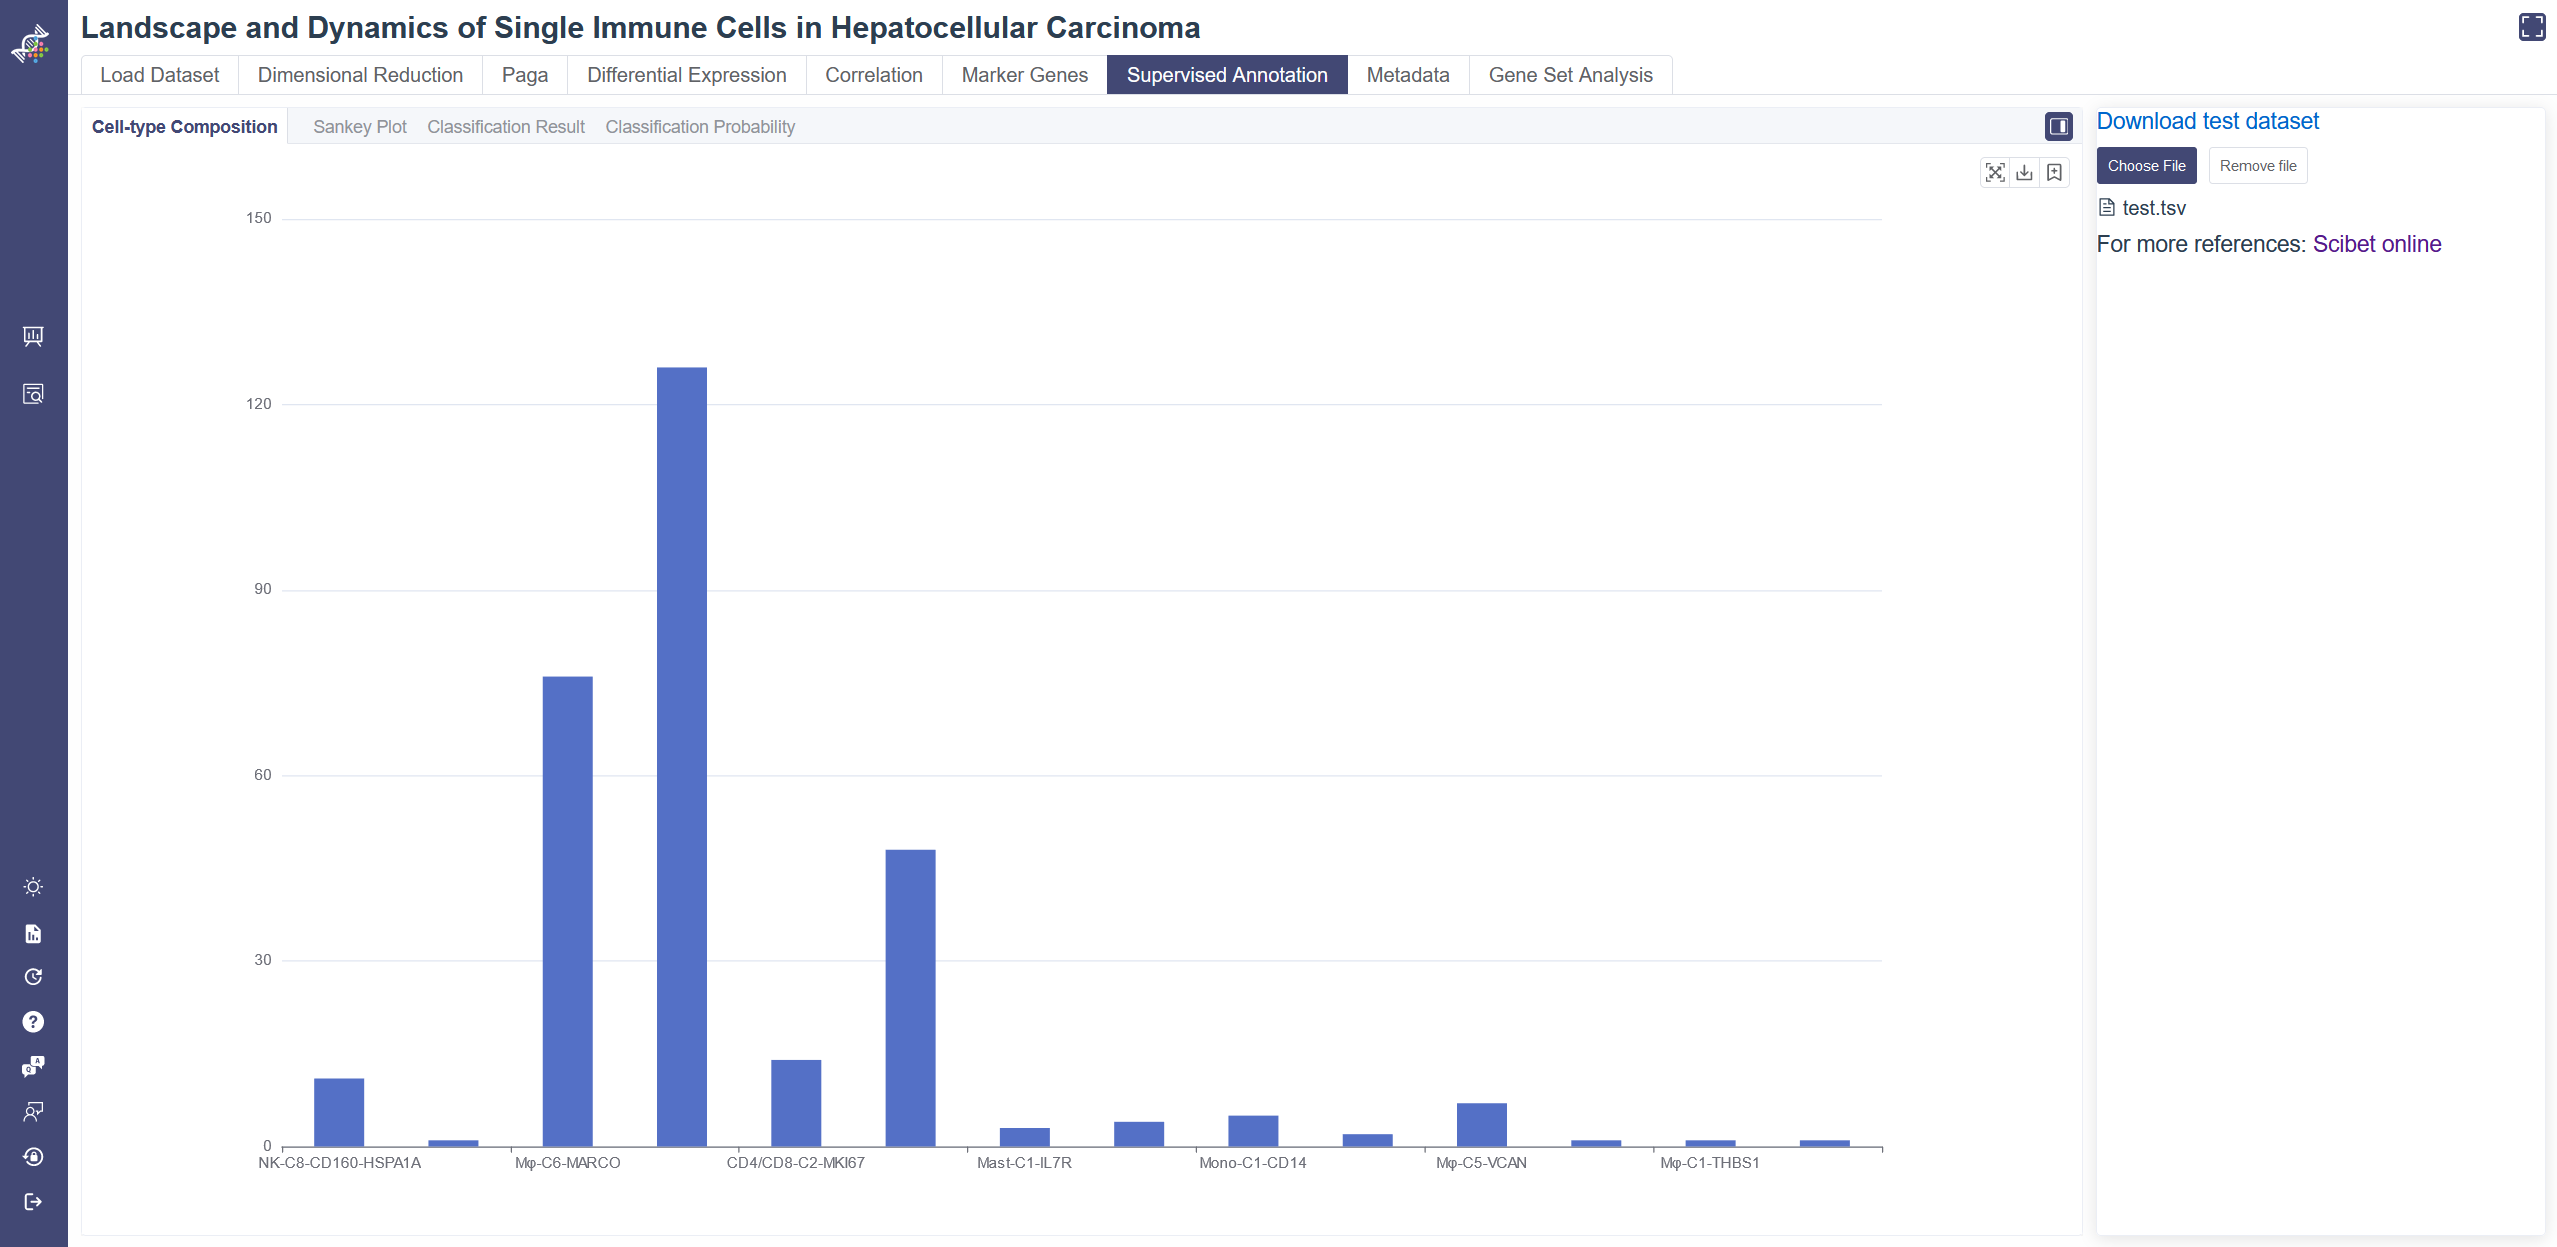Download the chart image
The height and width of the screenshot is (1247, 2557).
pyautogui.click(x=2024, y=172)
